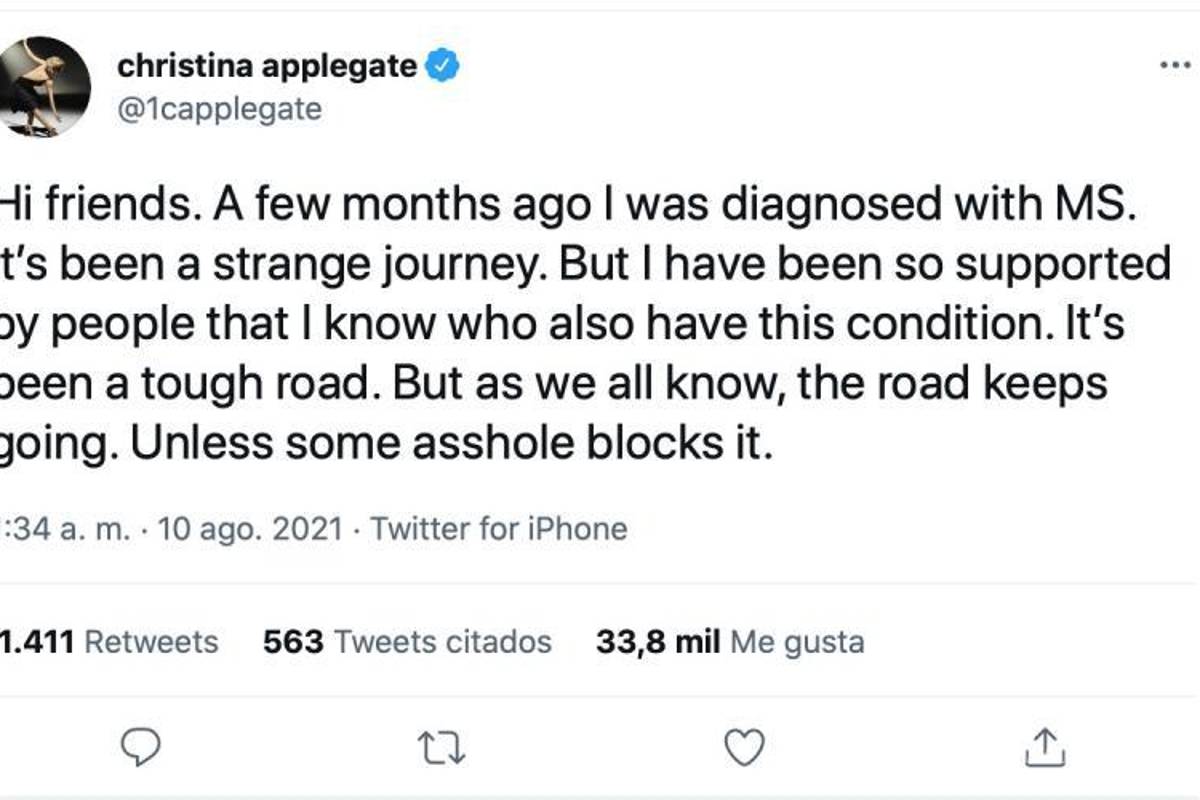The width and height of the screenshot is (1200, 800).
Task: Open the @1capplegate profile handle
Action: coord(218,110)
